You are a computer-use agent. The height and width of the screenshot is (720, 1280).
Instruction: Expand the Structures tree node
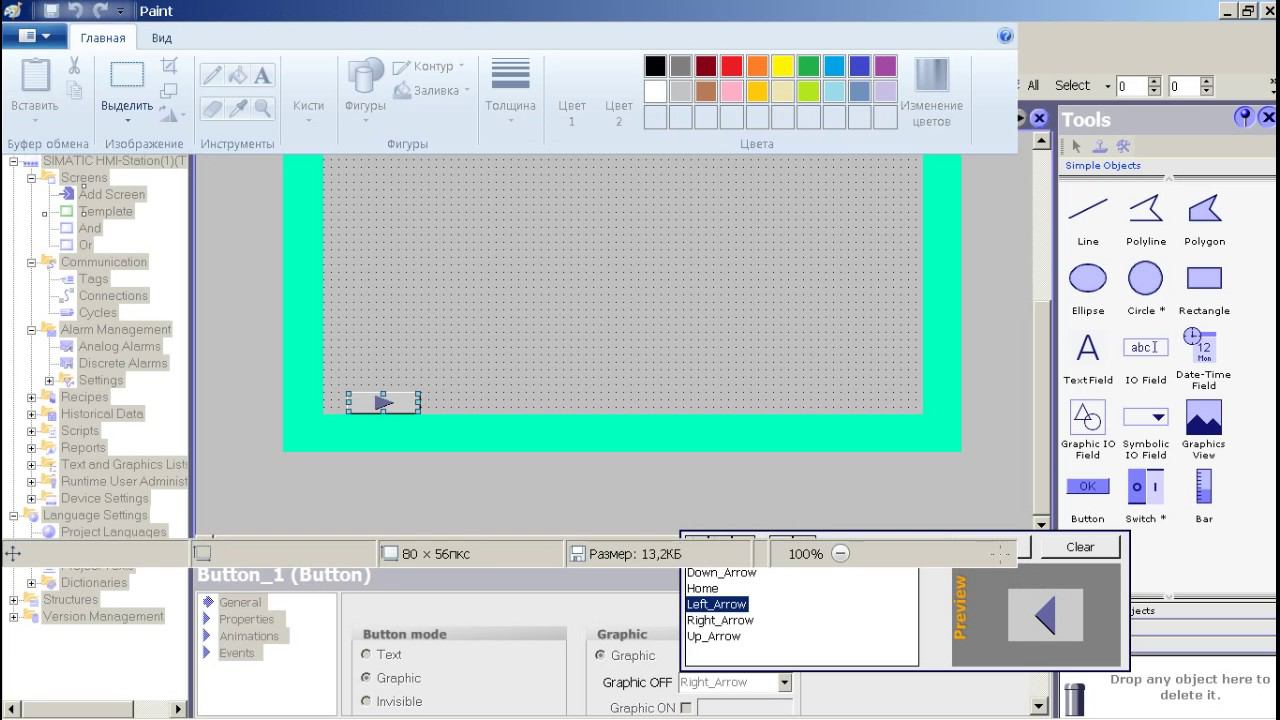click(x=14, y=600)
